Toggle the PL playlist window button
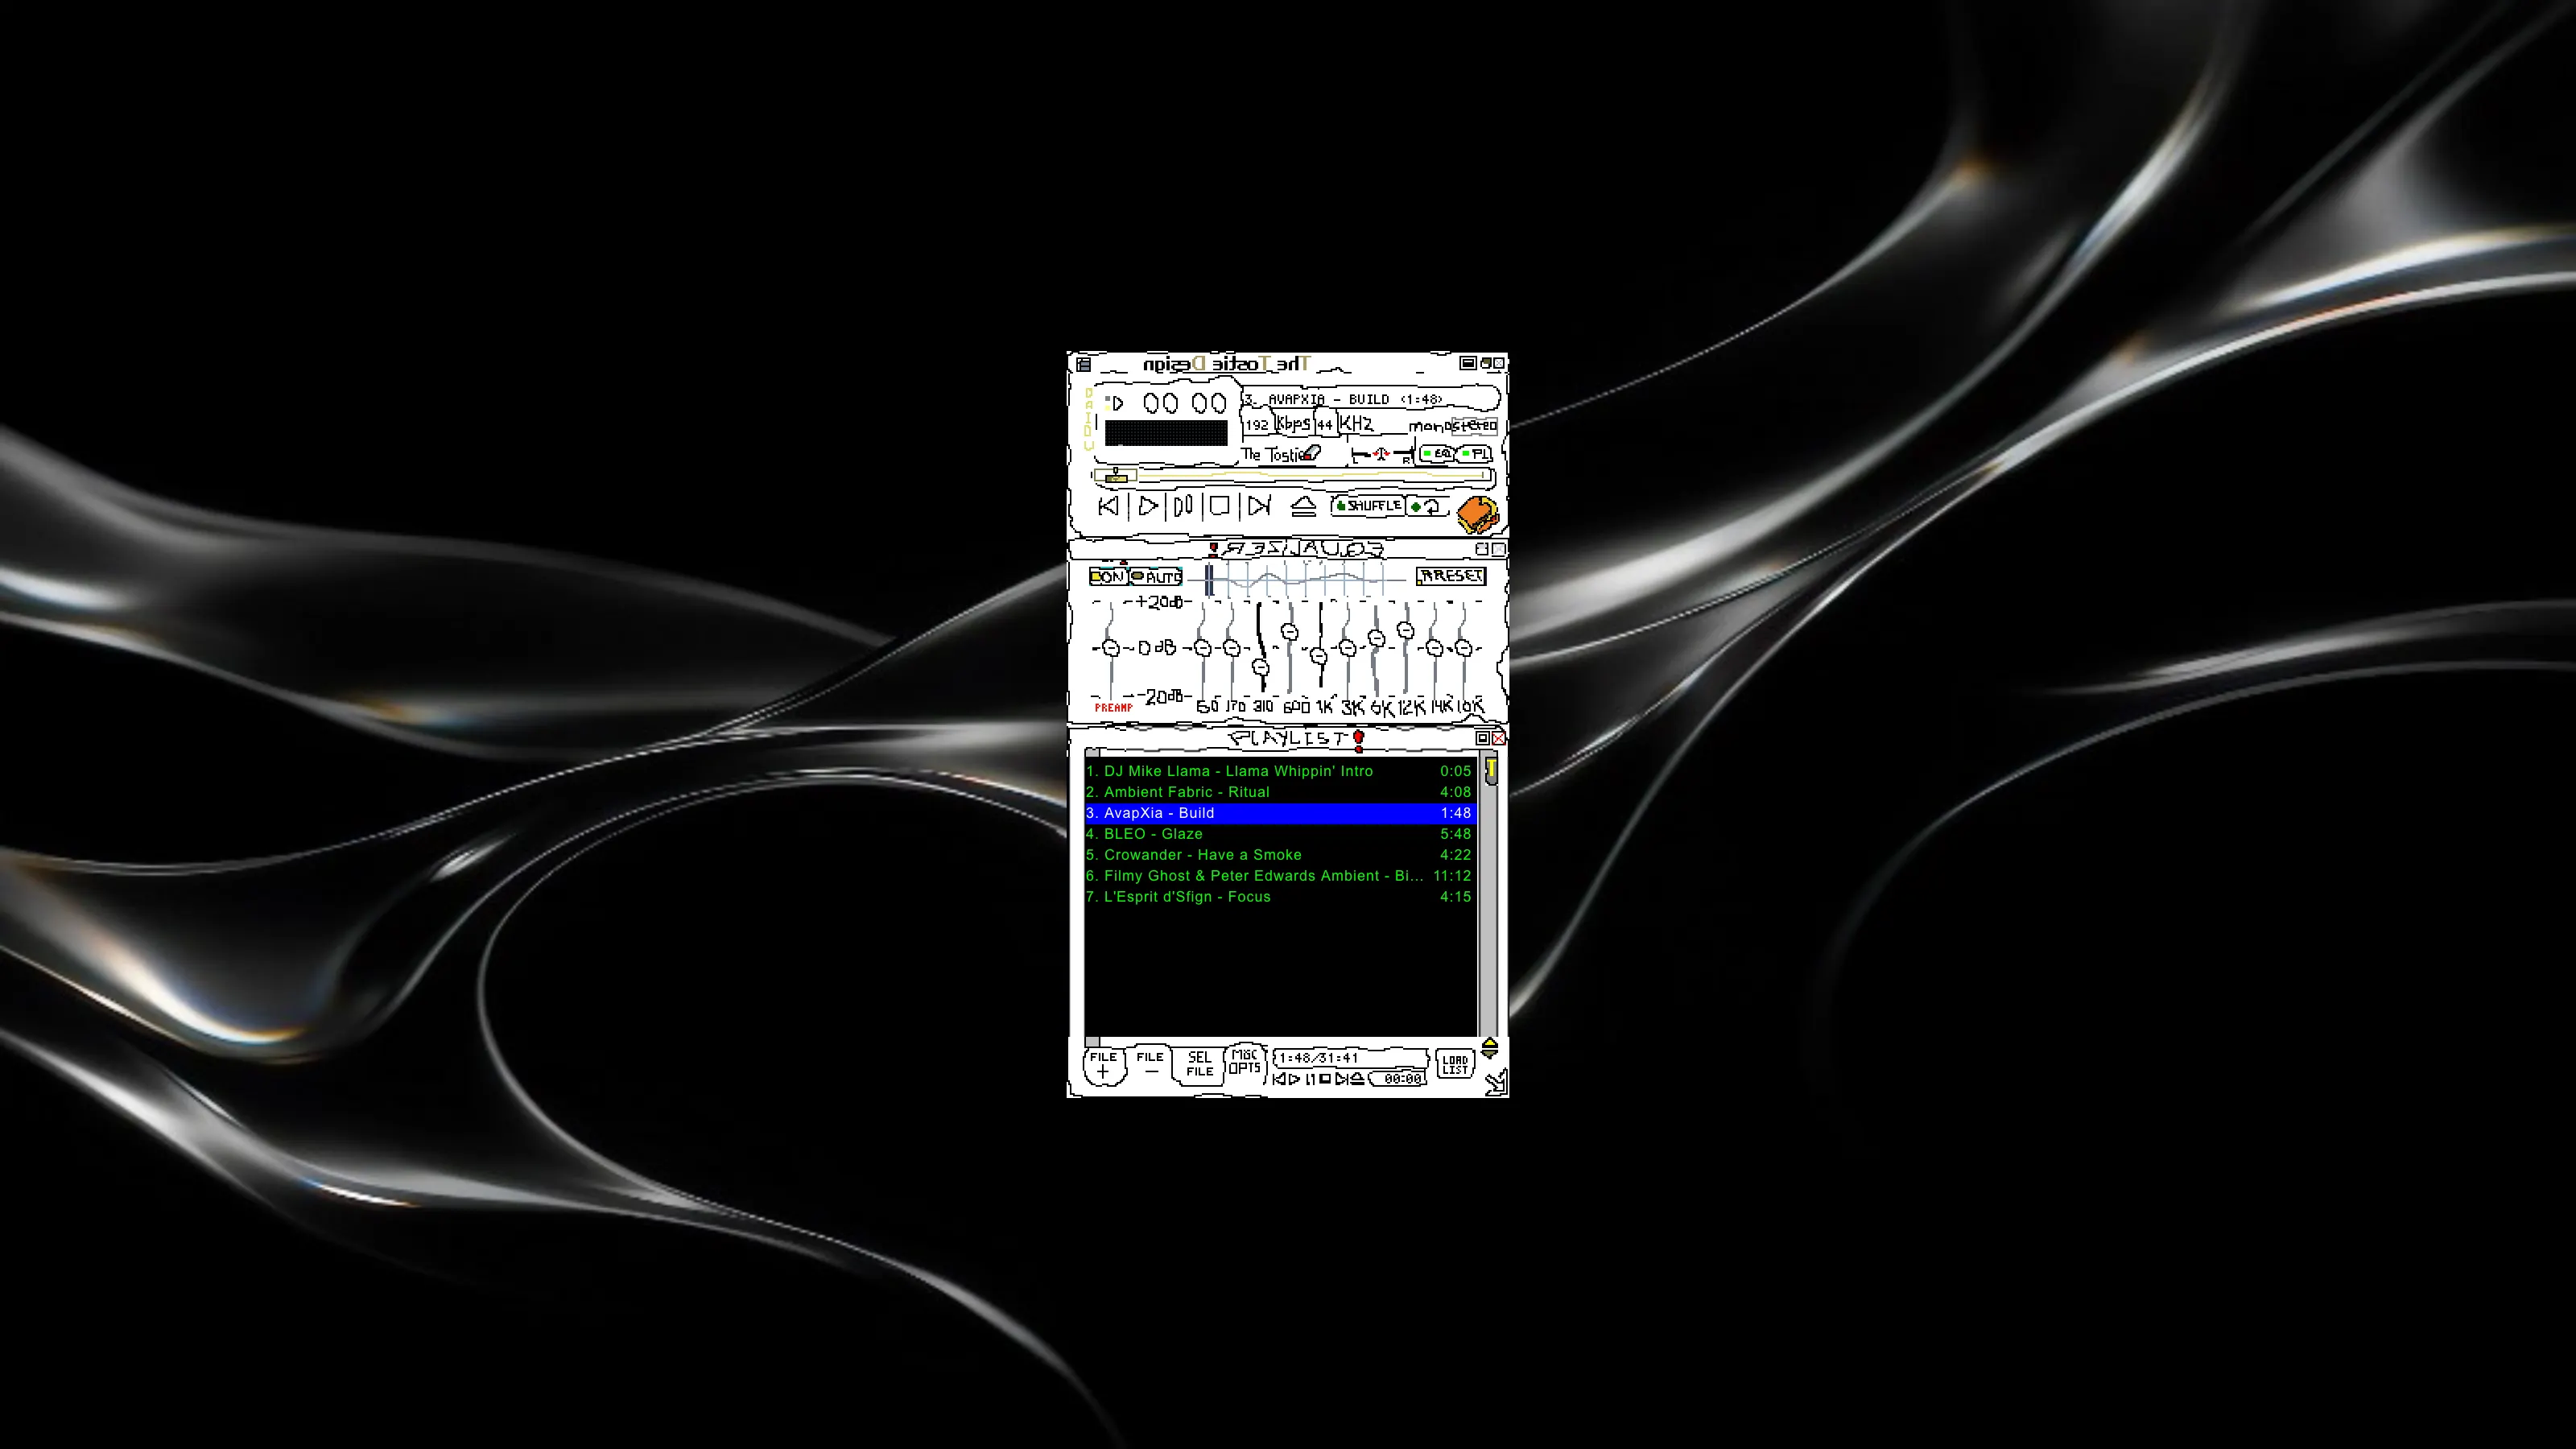This screenshot has height=1449, width=2576. point(1474,454)
